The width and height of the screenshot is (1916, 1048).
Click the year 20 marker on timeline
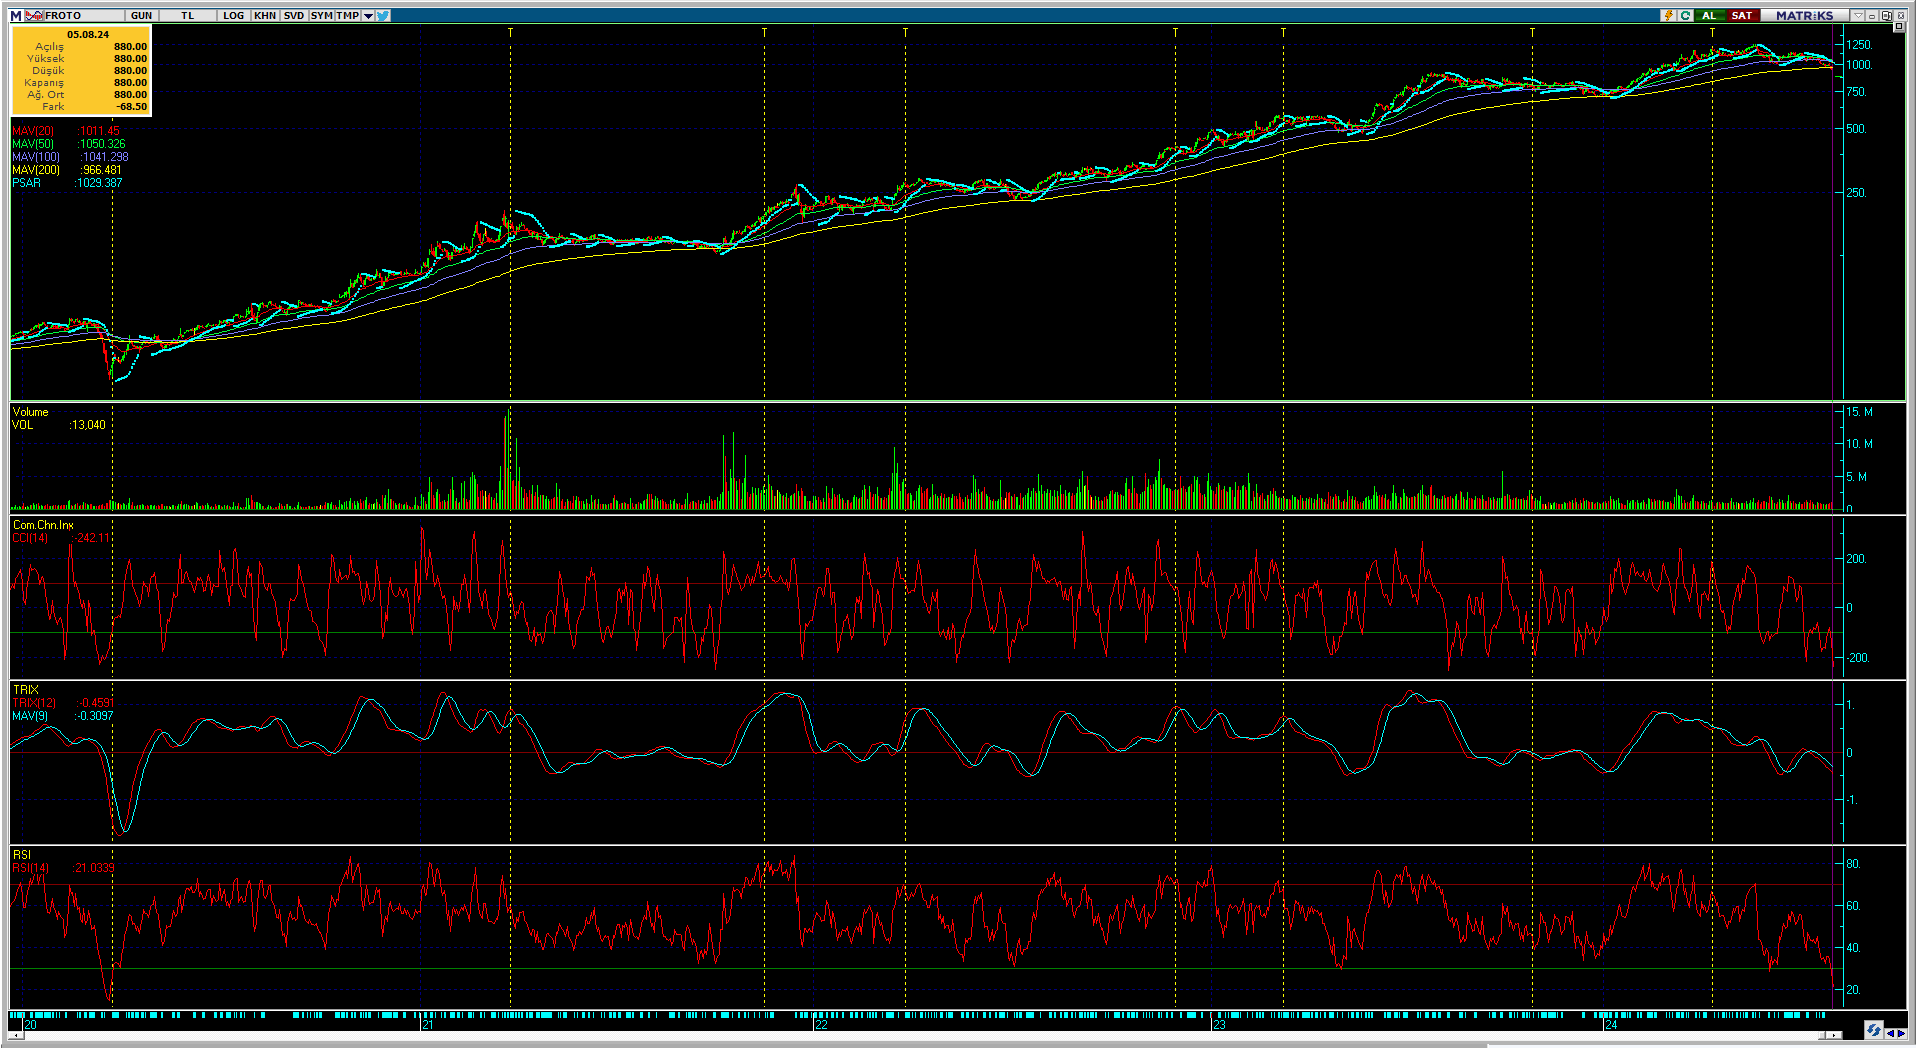coord(30,1025)
